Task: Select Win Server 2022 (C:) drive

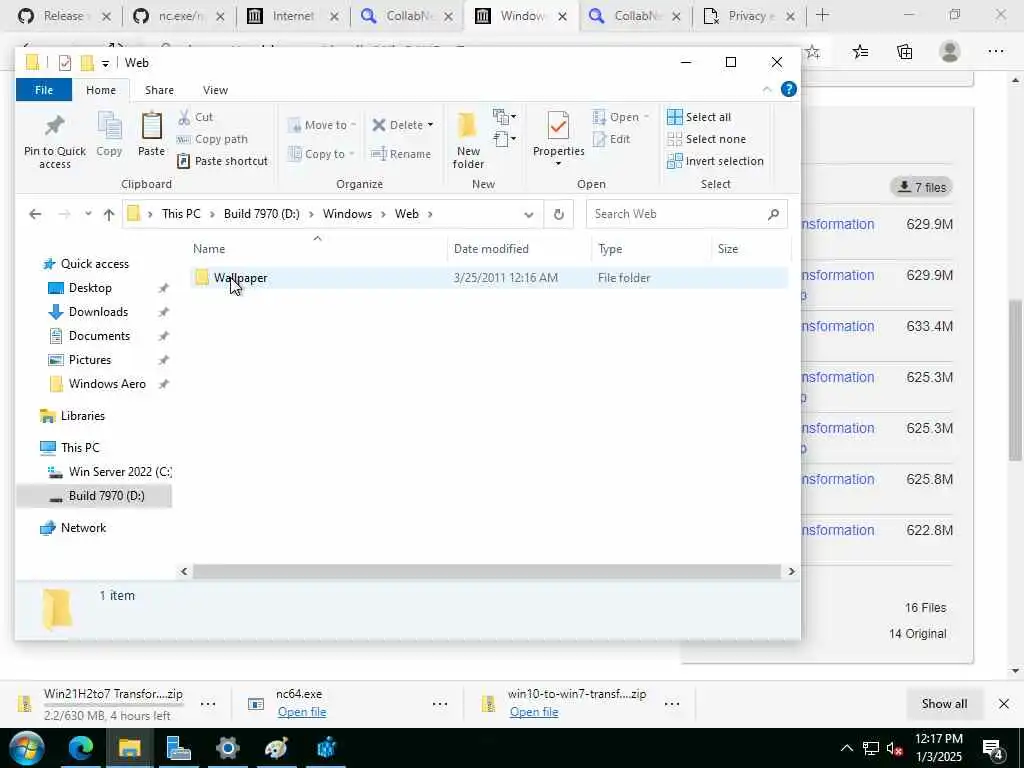Action: (110, 472)
